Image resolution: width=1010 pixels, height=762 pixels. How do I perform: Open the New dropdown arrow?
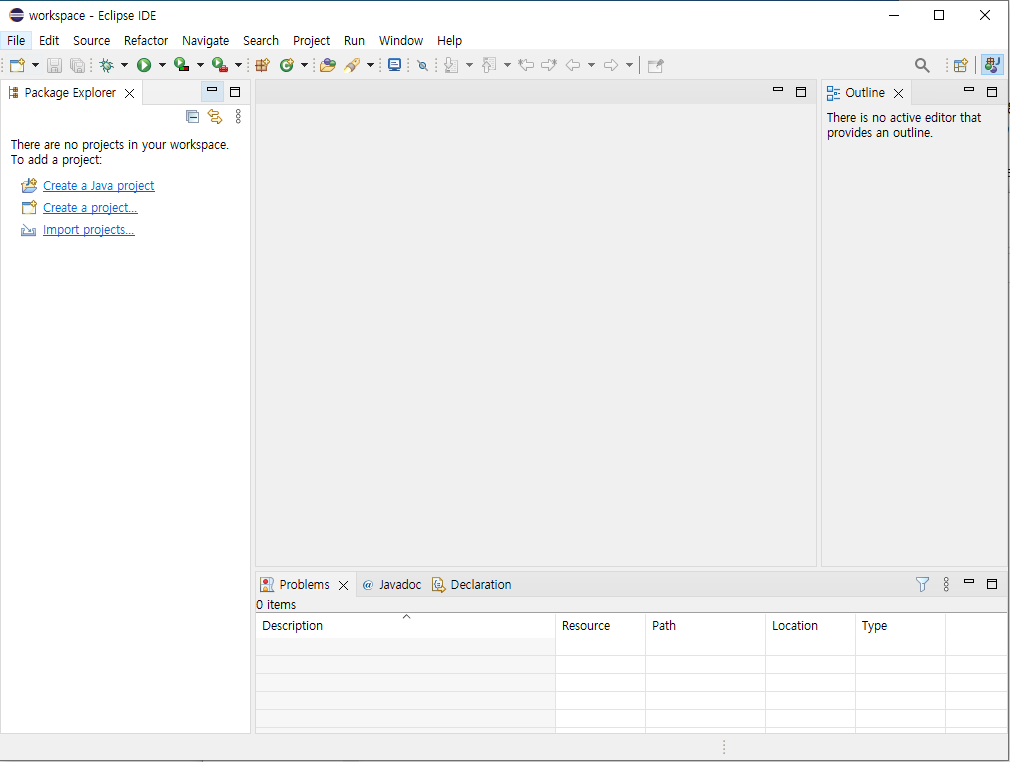(x=35, y=65)
